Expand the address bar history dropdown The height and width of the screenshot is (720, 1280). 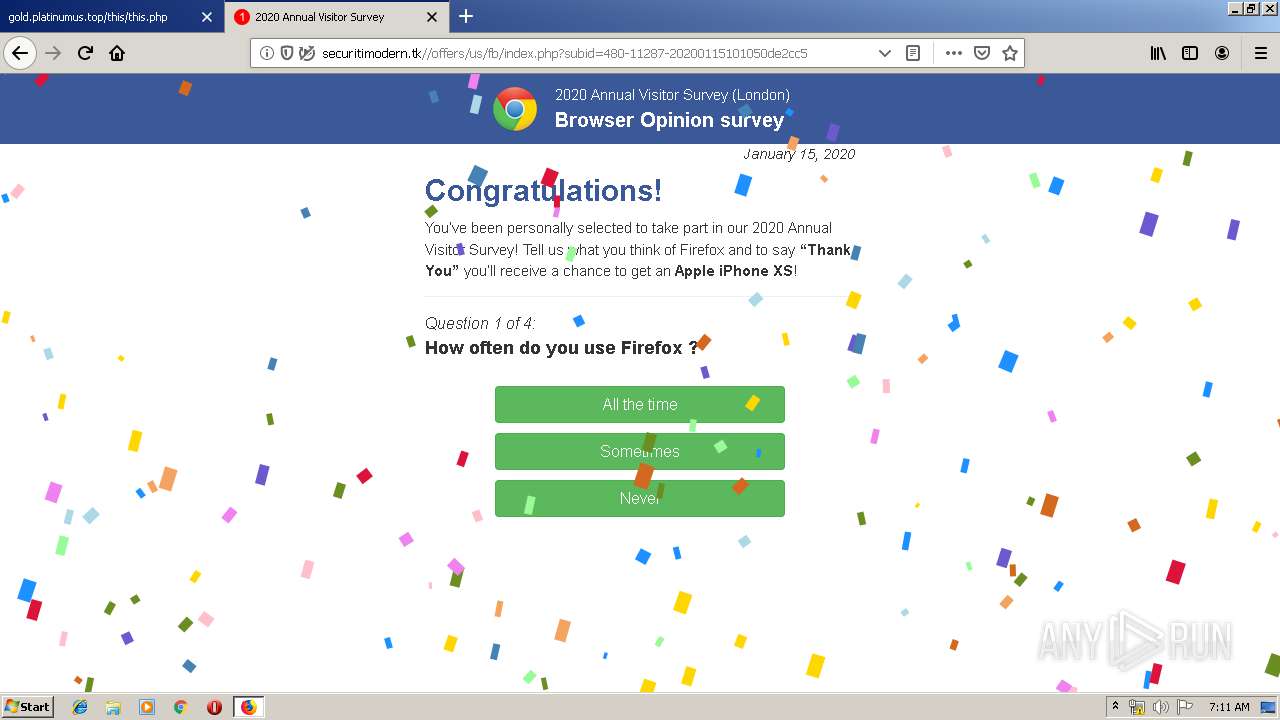(884, 53)
